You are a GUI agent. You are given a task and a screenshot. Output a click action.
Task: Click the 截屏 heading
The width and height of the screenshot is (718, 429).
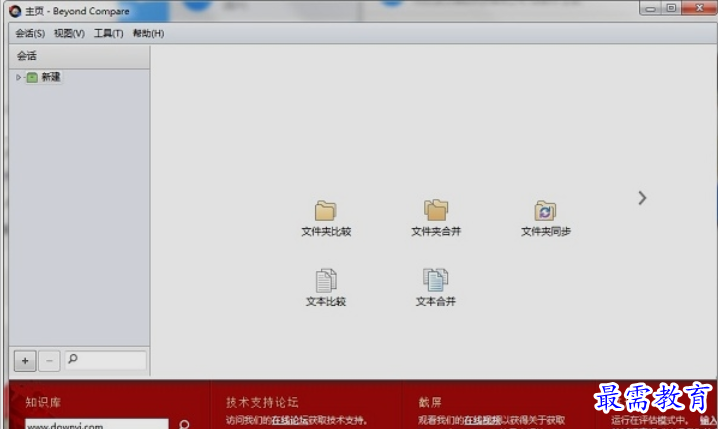click(x=430, y=402)
